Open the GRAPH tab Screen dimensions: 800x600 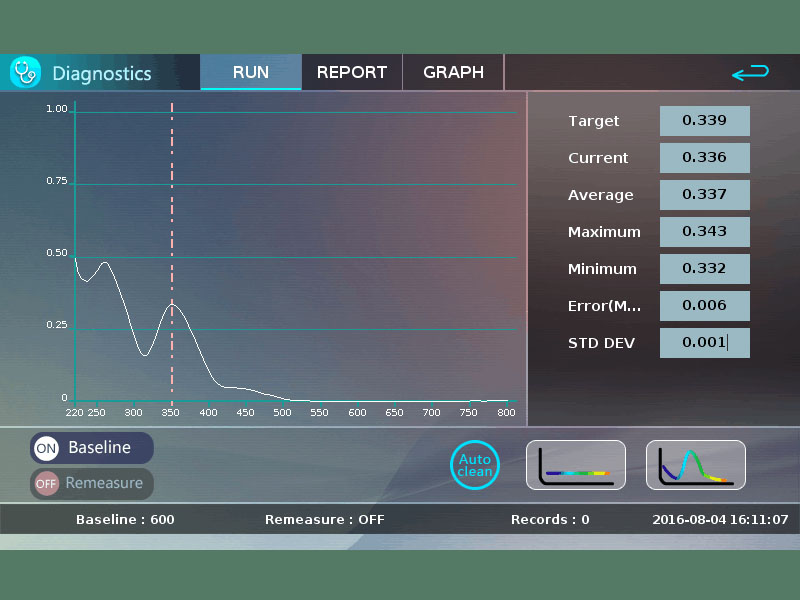[x=453, y=72]
